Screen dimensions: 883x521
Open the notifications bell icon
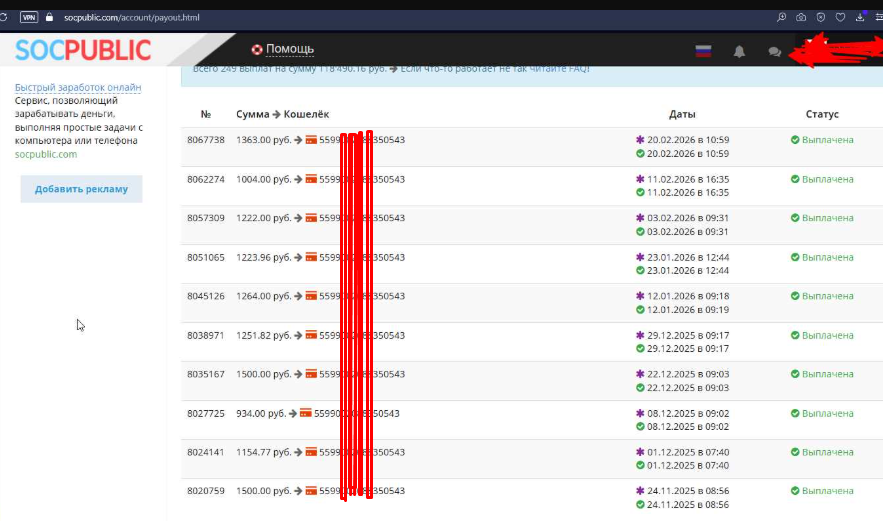(x=740, y=51)
